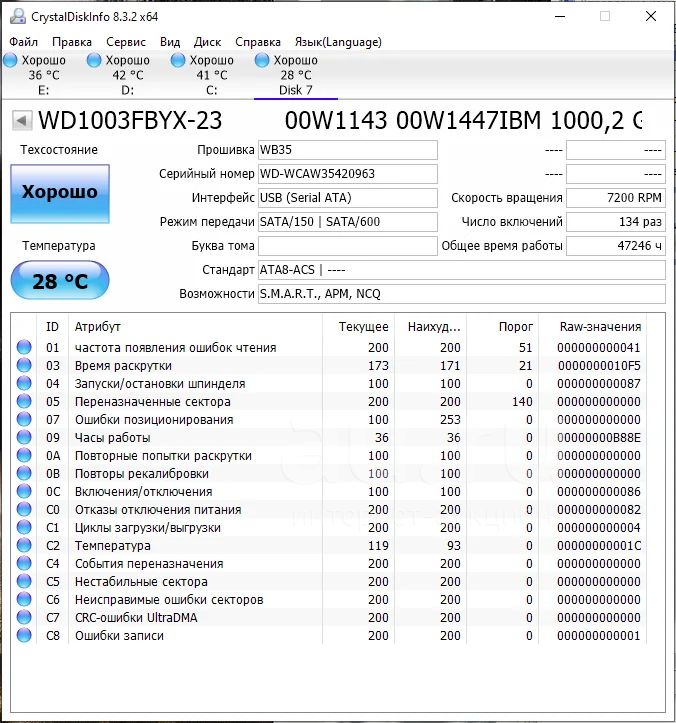Click the 28 °C temperature button

click(x=60, y=281)
